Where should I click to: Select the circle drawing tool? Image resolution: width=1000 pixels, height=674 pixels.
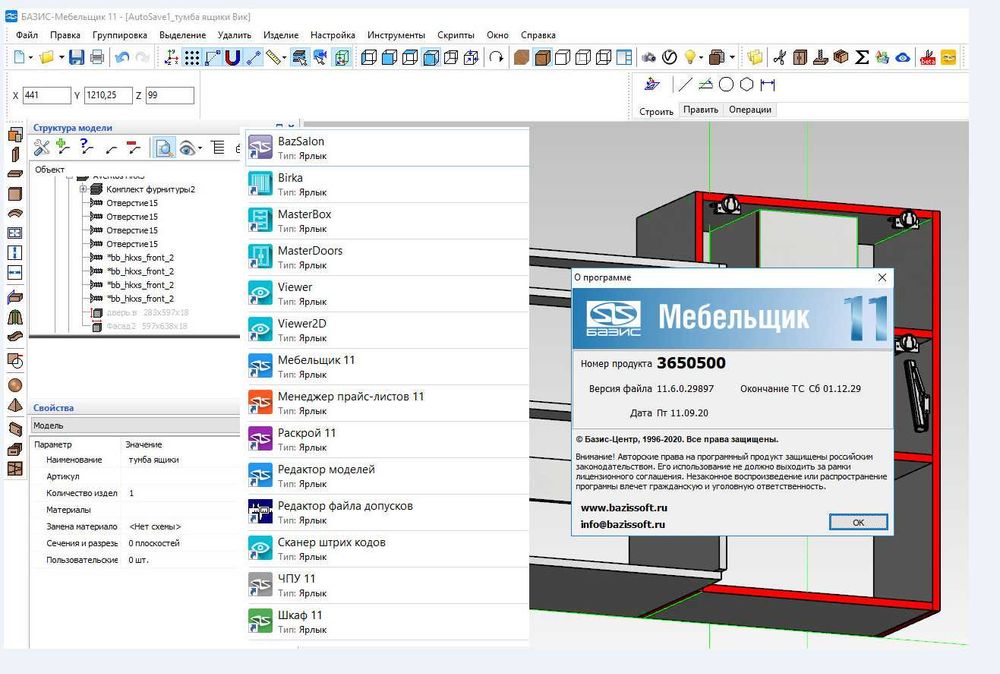pyautogui.click(x=726, y=84)
